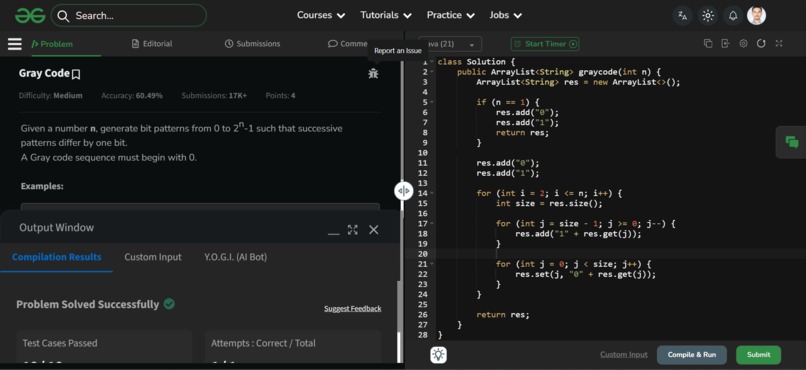Collapse code fold arrow at line 14

tap(432, 193)
